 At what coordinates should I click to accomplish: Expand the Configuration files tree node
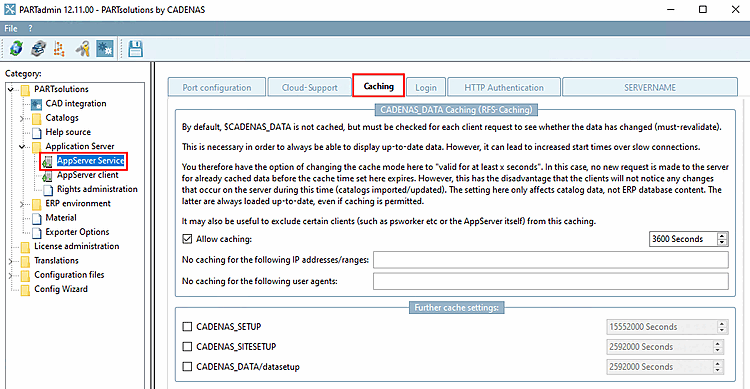pyautogui.click(x=11, y=275)
